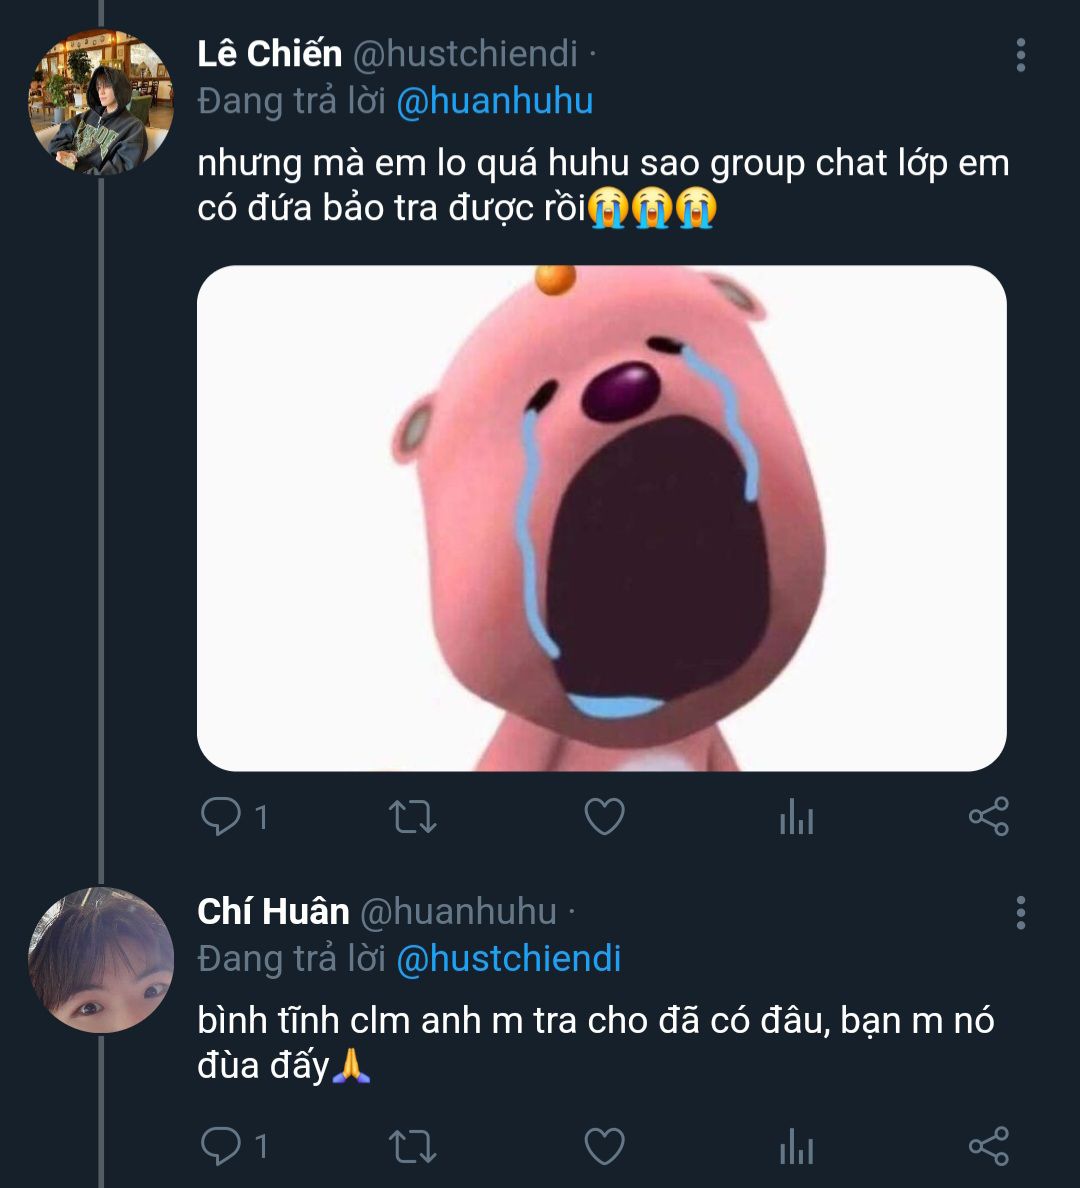
Task: Open Lê Chiến's profile from display name
Action: coord(270,53)
